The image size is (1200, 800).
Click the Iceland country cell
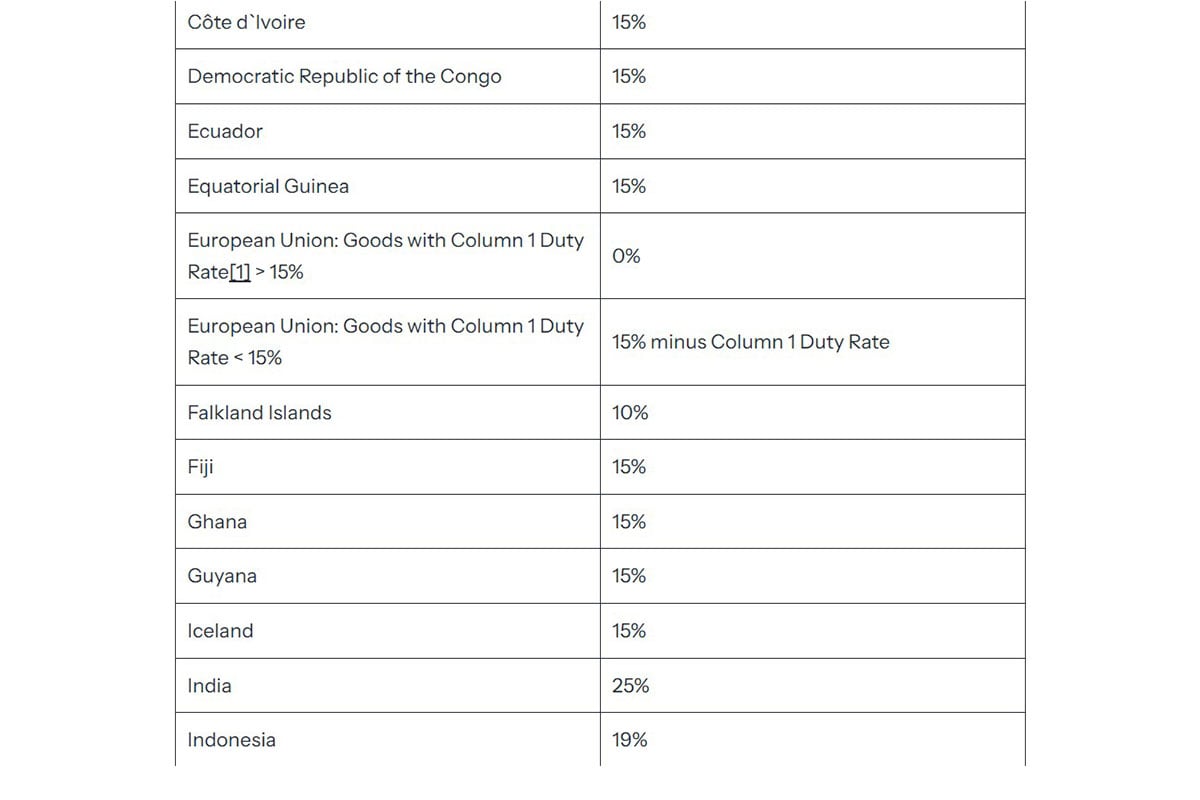click(388, 631)
